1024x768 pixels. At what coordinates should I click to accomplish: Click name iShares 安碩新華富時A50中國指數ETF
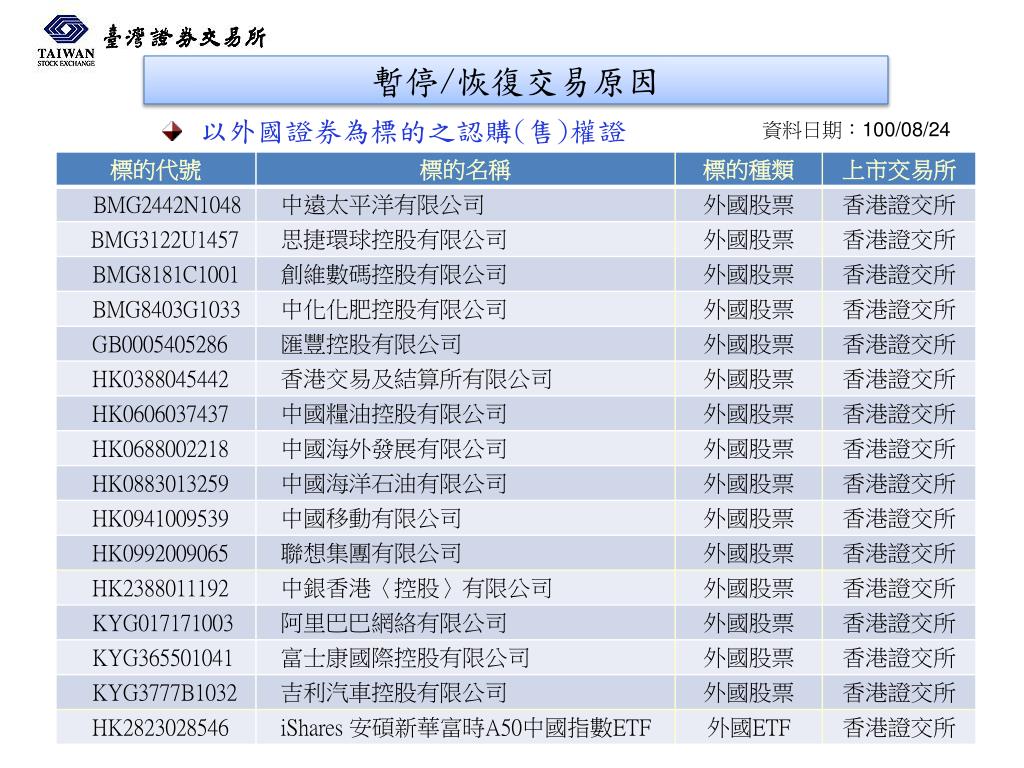(x=466, y=728)
